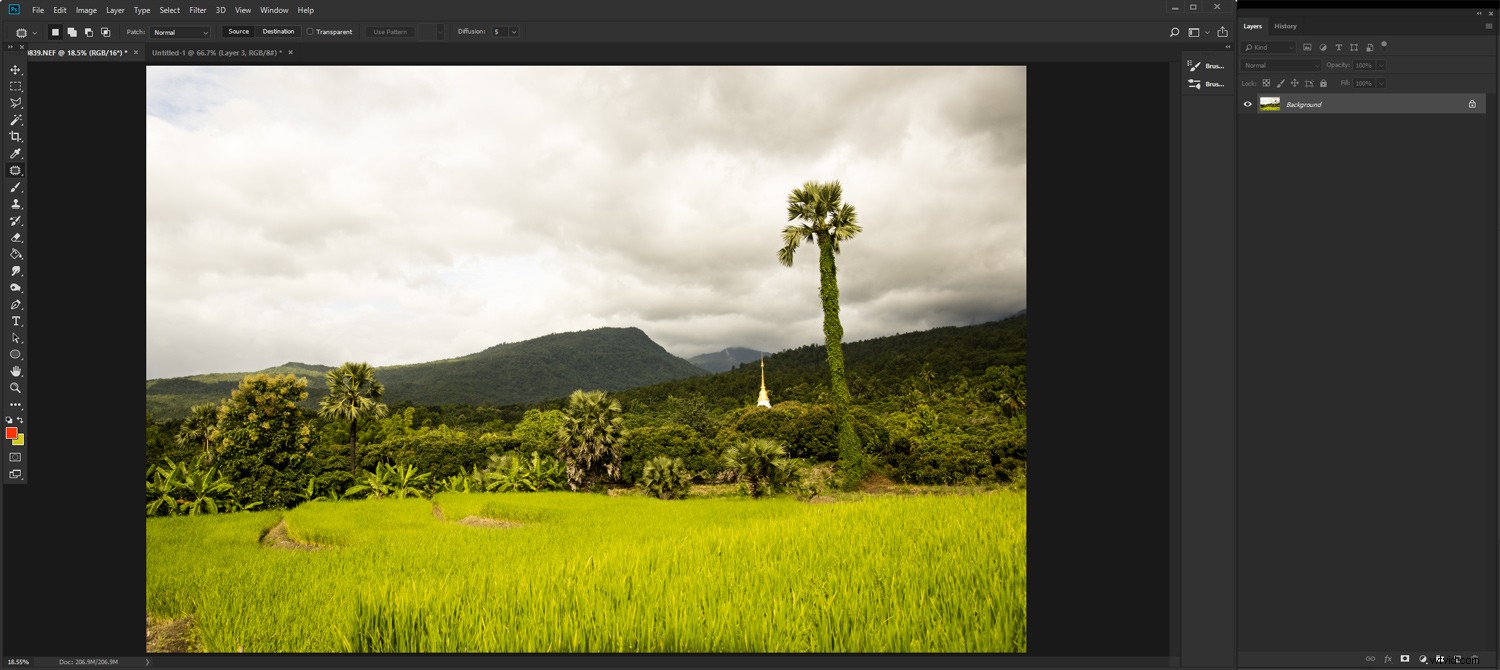Grab the Zoom tool
1500x670 pixels.
[15, 388]
